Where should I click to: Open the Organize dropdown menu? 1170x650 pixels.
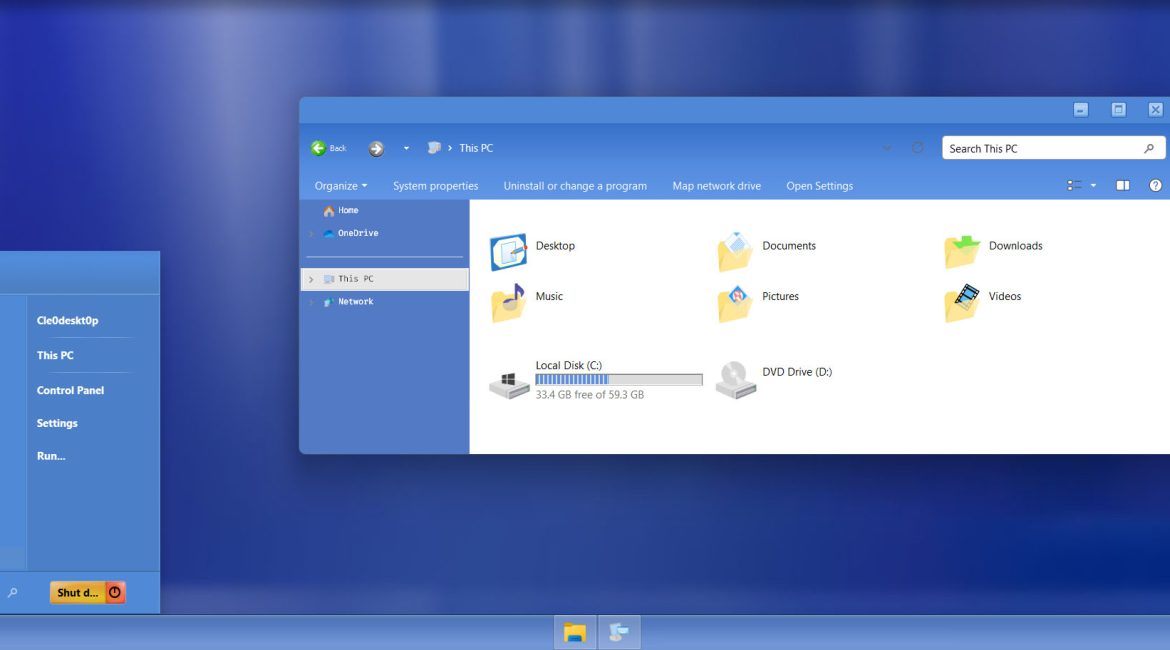coord(341,186)
